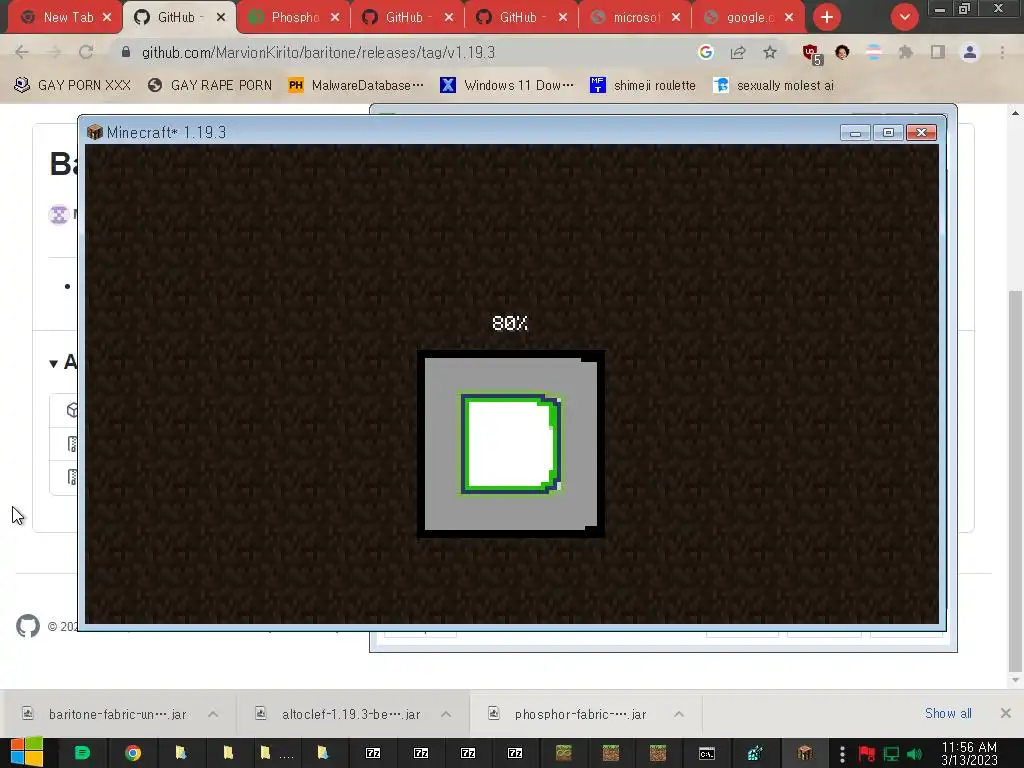Open Google lens icon in address bar
Viewport: 1024px width, 768px height.
pos(705,52)
